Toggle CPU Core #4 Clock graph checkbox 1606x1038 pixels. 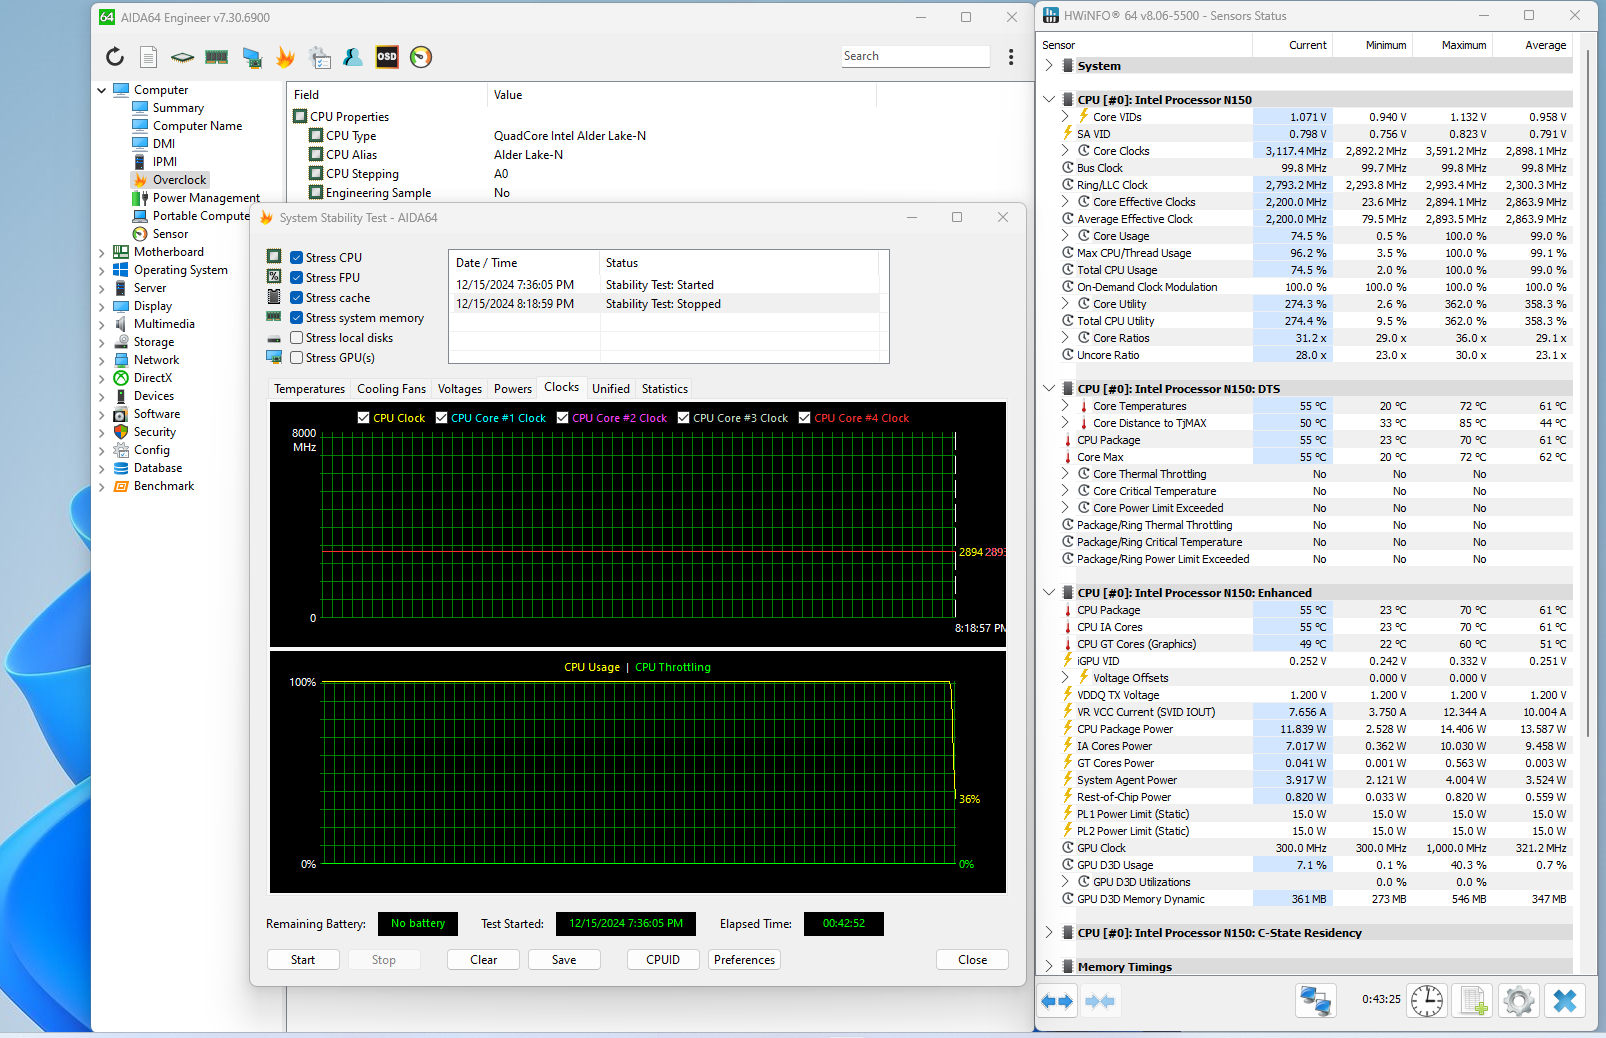(x=804, y=418)
